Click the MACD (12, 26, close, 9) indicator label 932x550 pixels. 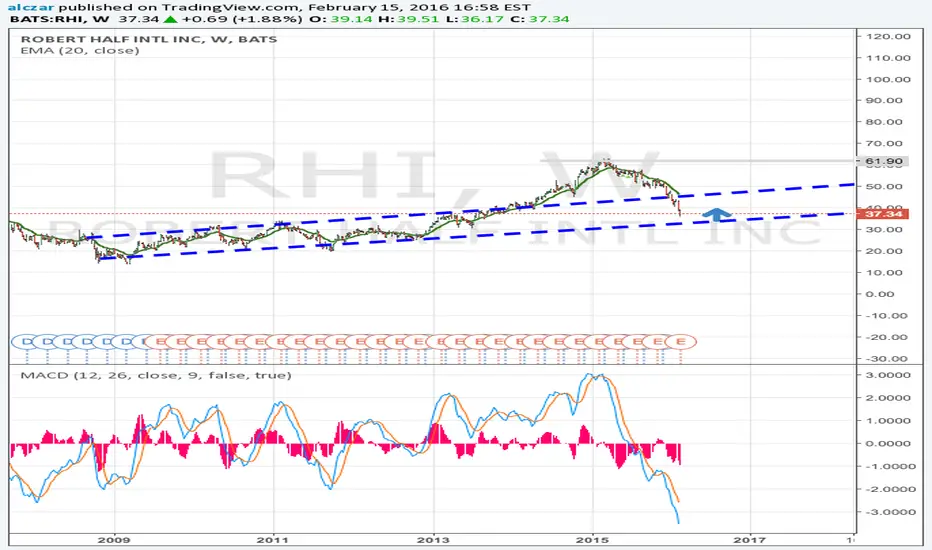point(156,375)
